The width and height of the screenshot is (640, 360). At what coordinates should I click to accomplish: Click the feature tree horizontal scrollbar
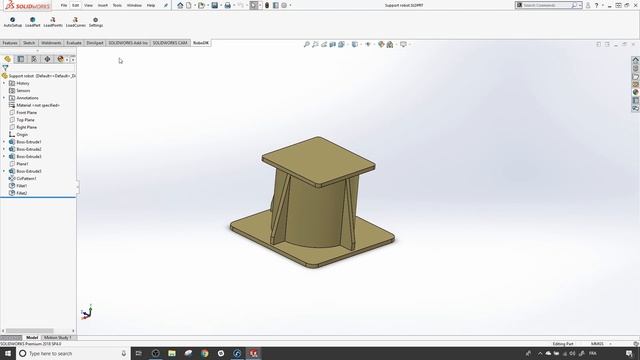click(29, 331)
